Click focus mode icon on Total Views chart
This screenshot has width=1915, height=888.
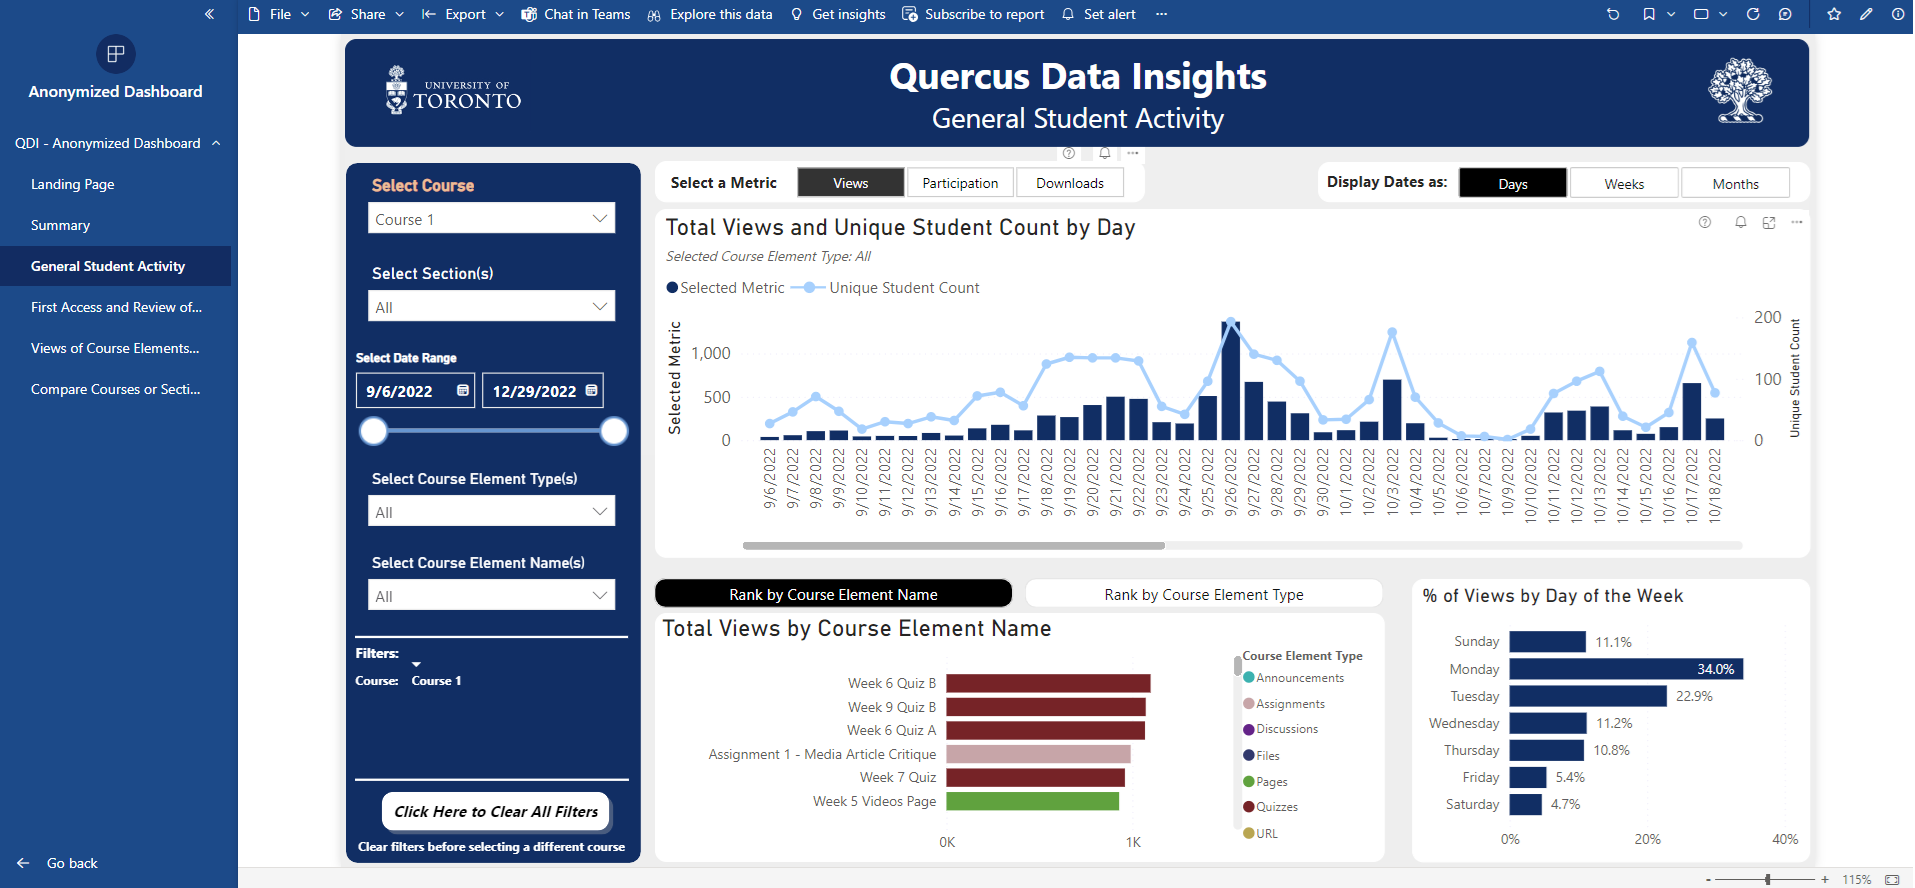pyautogui.click(x=1769, y=222)
